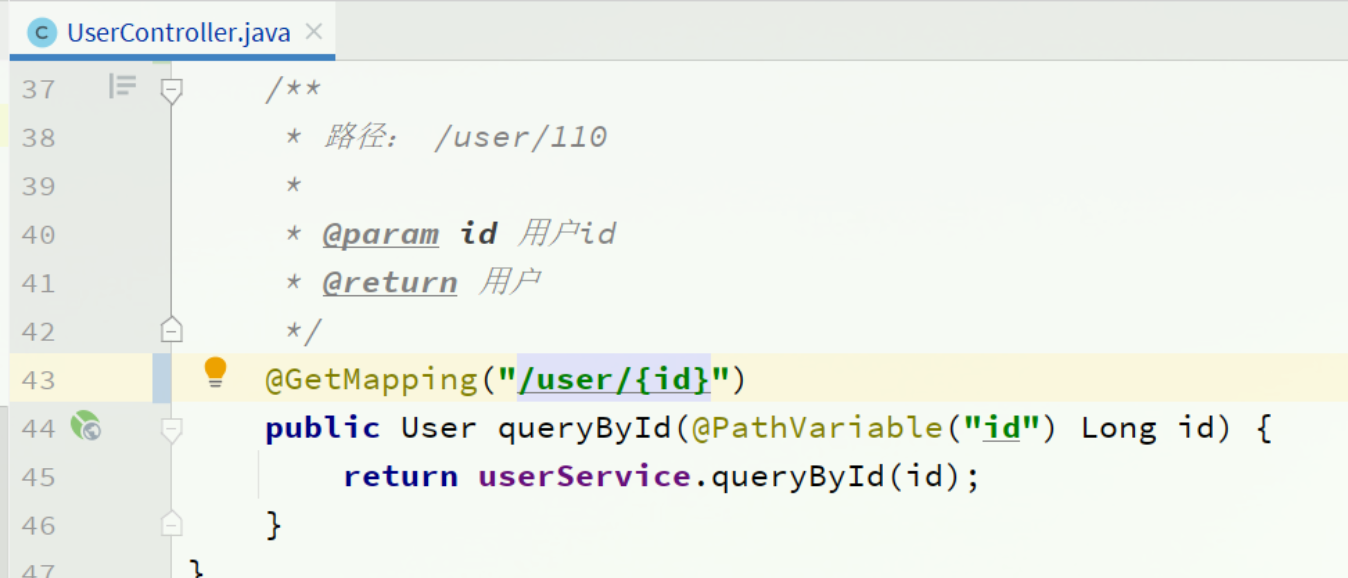1348x578 pixels.
Task: Click the request mapping gutter icon on line 44
Action: pyautogui.click(x=85, y=428)
